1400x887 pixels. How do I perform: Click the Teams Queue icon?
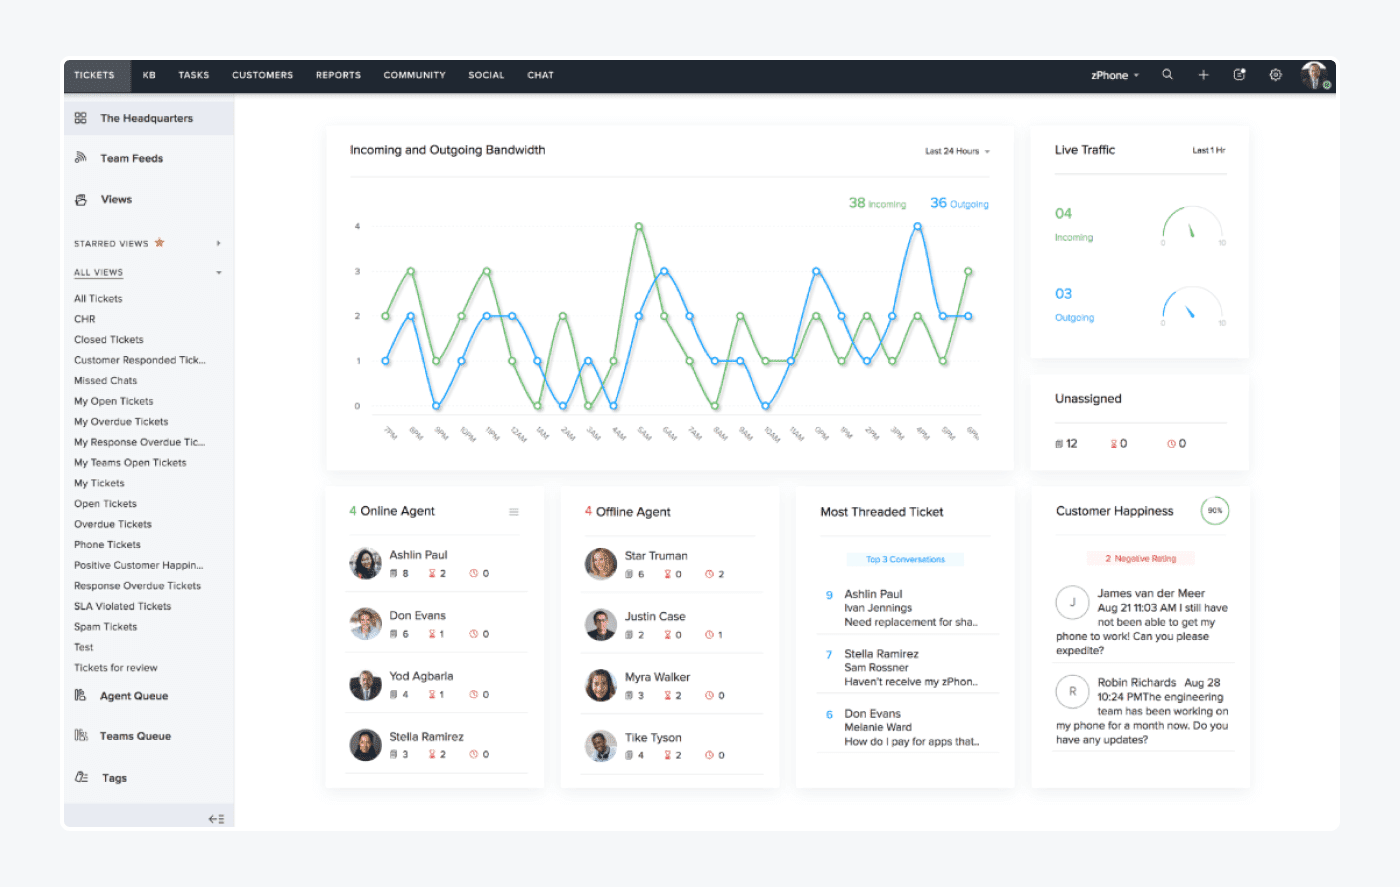click(80, 736)
